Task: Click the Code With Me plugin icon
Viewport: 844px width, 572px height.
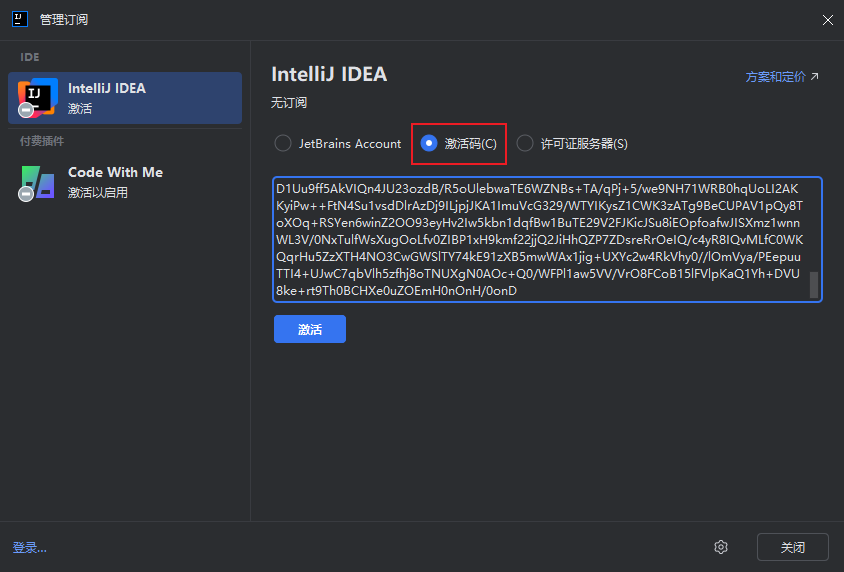Action: coord(37,183)
